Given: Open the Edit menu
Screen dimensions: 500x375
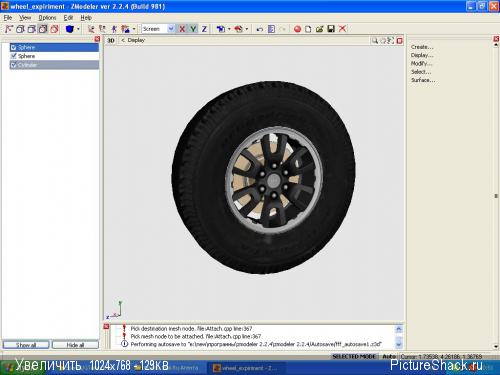Looking at the screenshot, I should (68, 18).
